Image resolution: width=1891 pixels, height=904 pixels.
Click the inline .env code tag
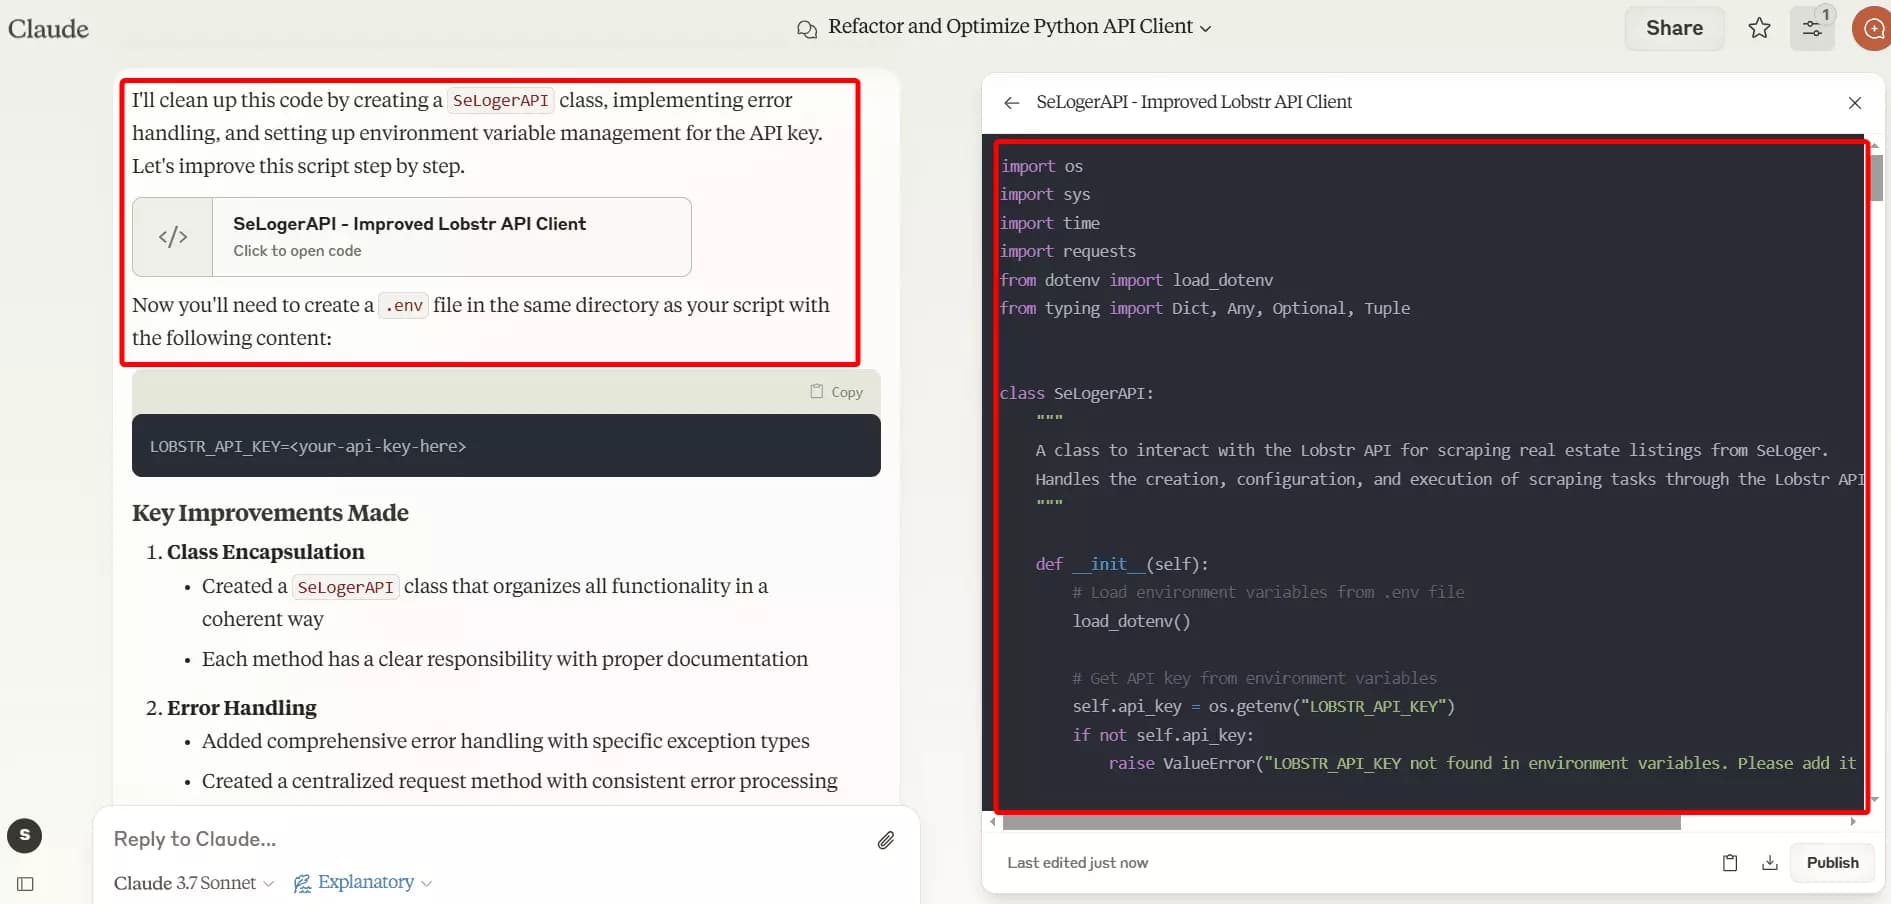pyautogui.click(x=404, y=305)
